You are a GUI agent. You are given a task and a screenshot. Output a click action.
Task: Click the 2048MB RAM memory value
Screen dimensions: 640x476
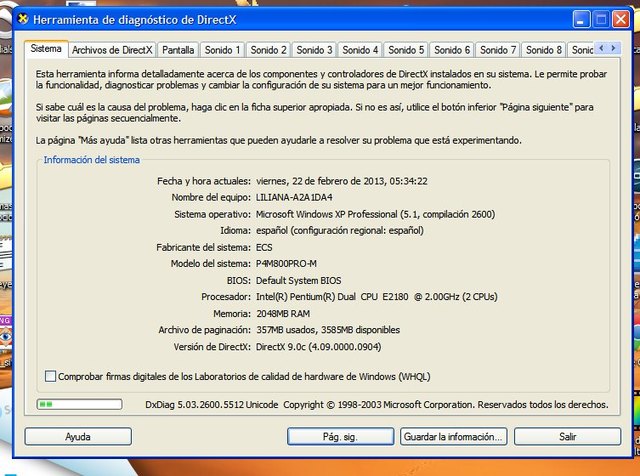(x=283, y=314)
